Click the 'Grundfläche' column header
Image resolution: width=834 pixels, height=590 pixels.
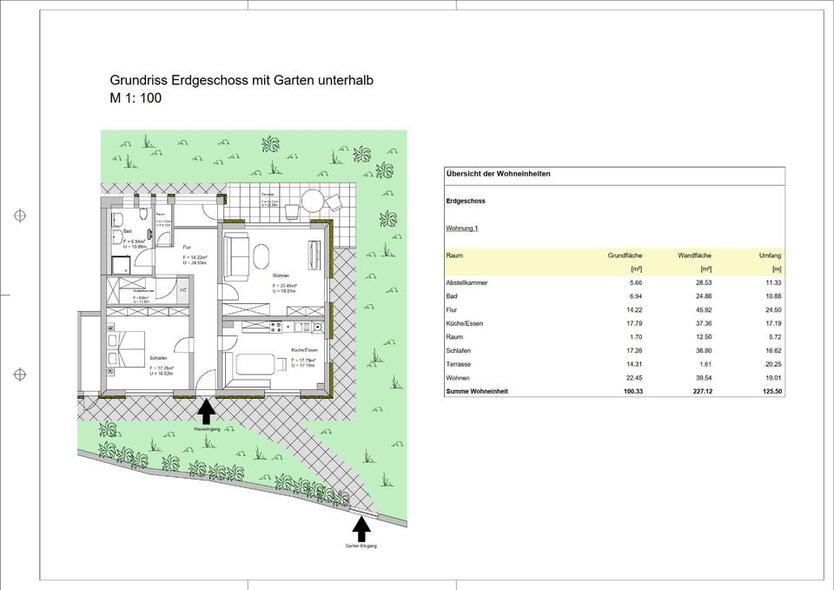click(625, 255)
